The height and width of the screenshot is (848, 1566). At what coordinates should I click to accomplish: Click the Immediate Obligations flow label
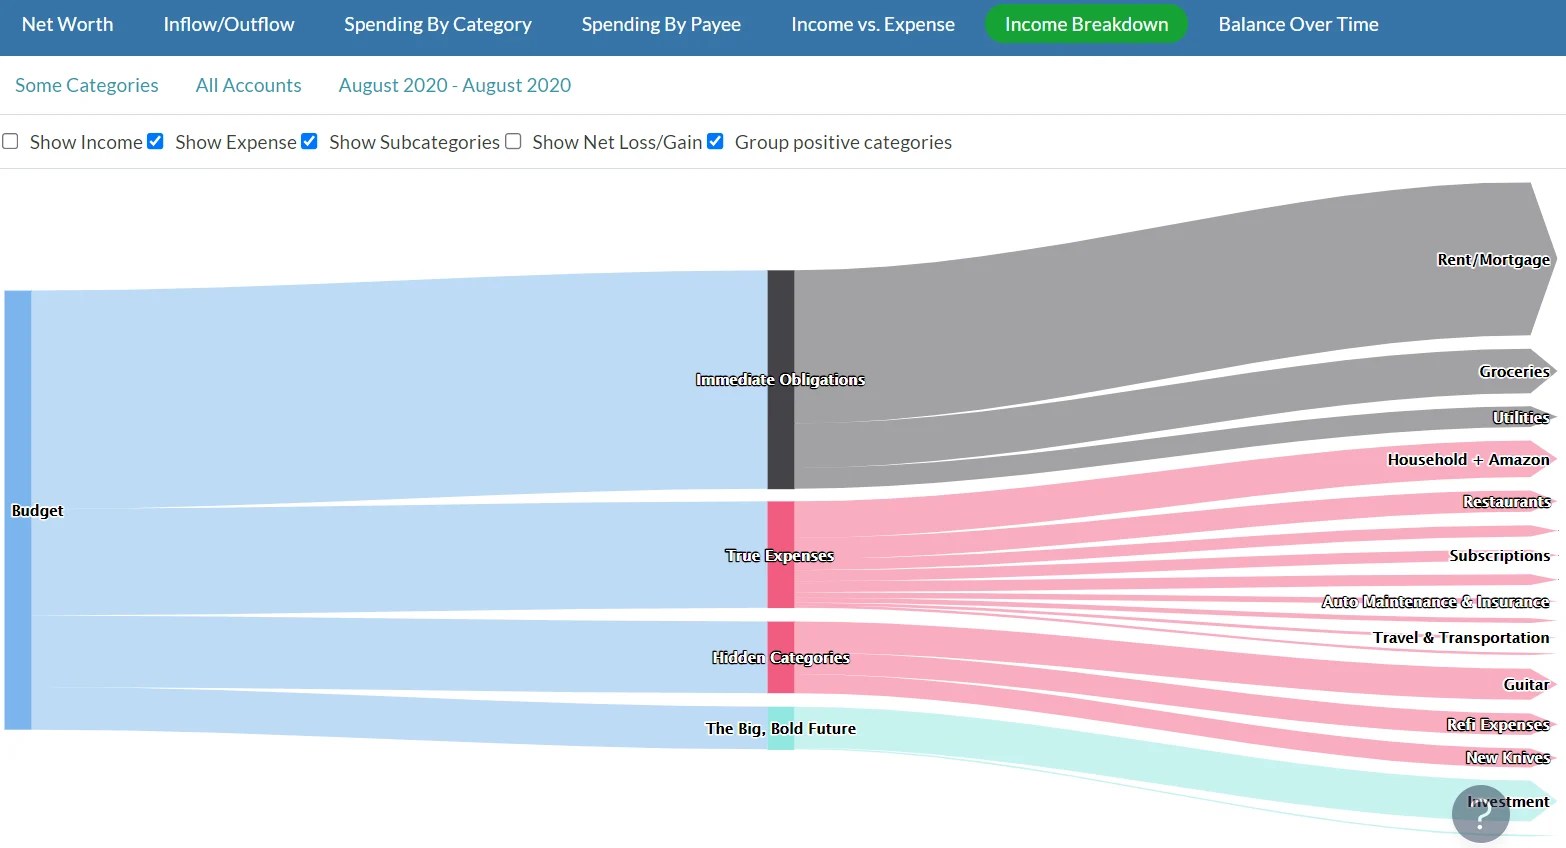(780, 379)
